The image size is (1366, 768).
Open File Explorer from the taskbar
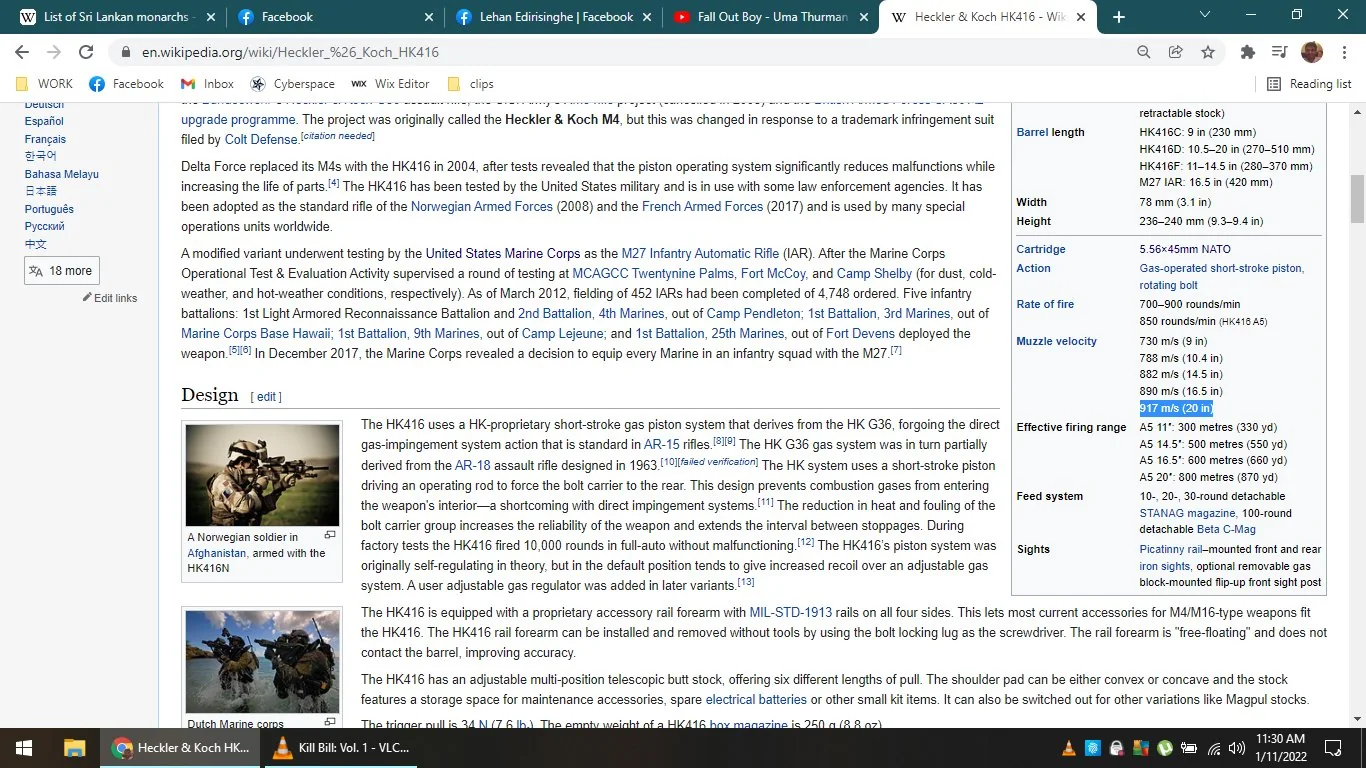[75, 747]
